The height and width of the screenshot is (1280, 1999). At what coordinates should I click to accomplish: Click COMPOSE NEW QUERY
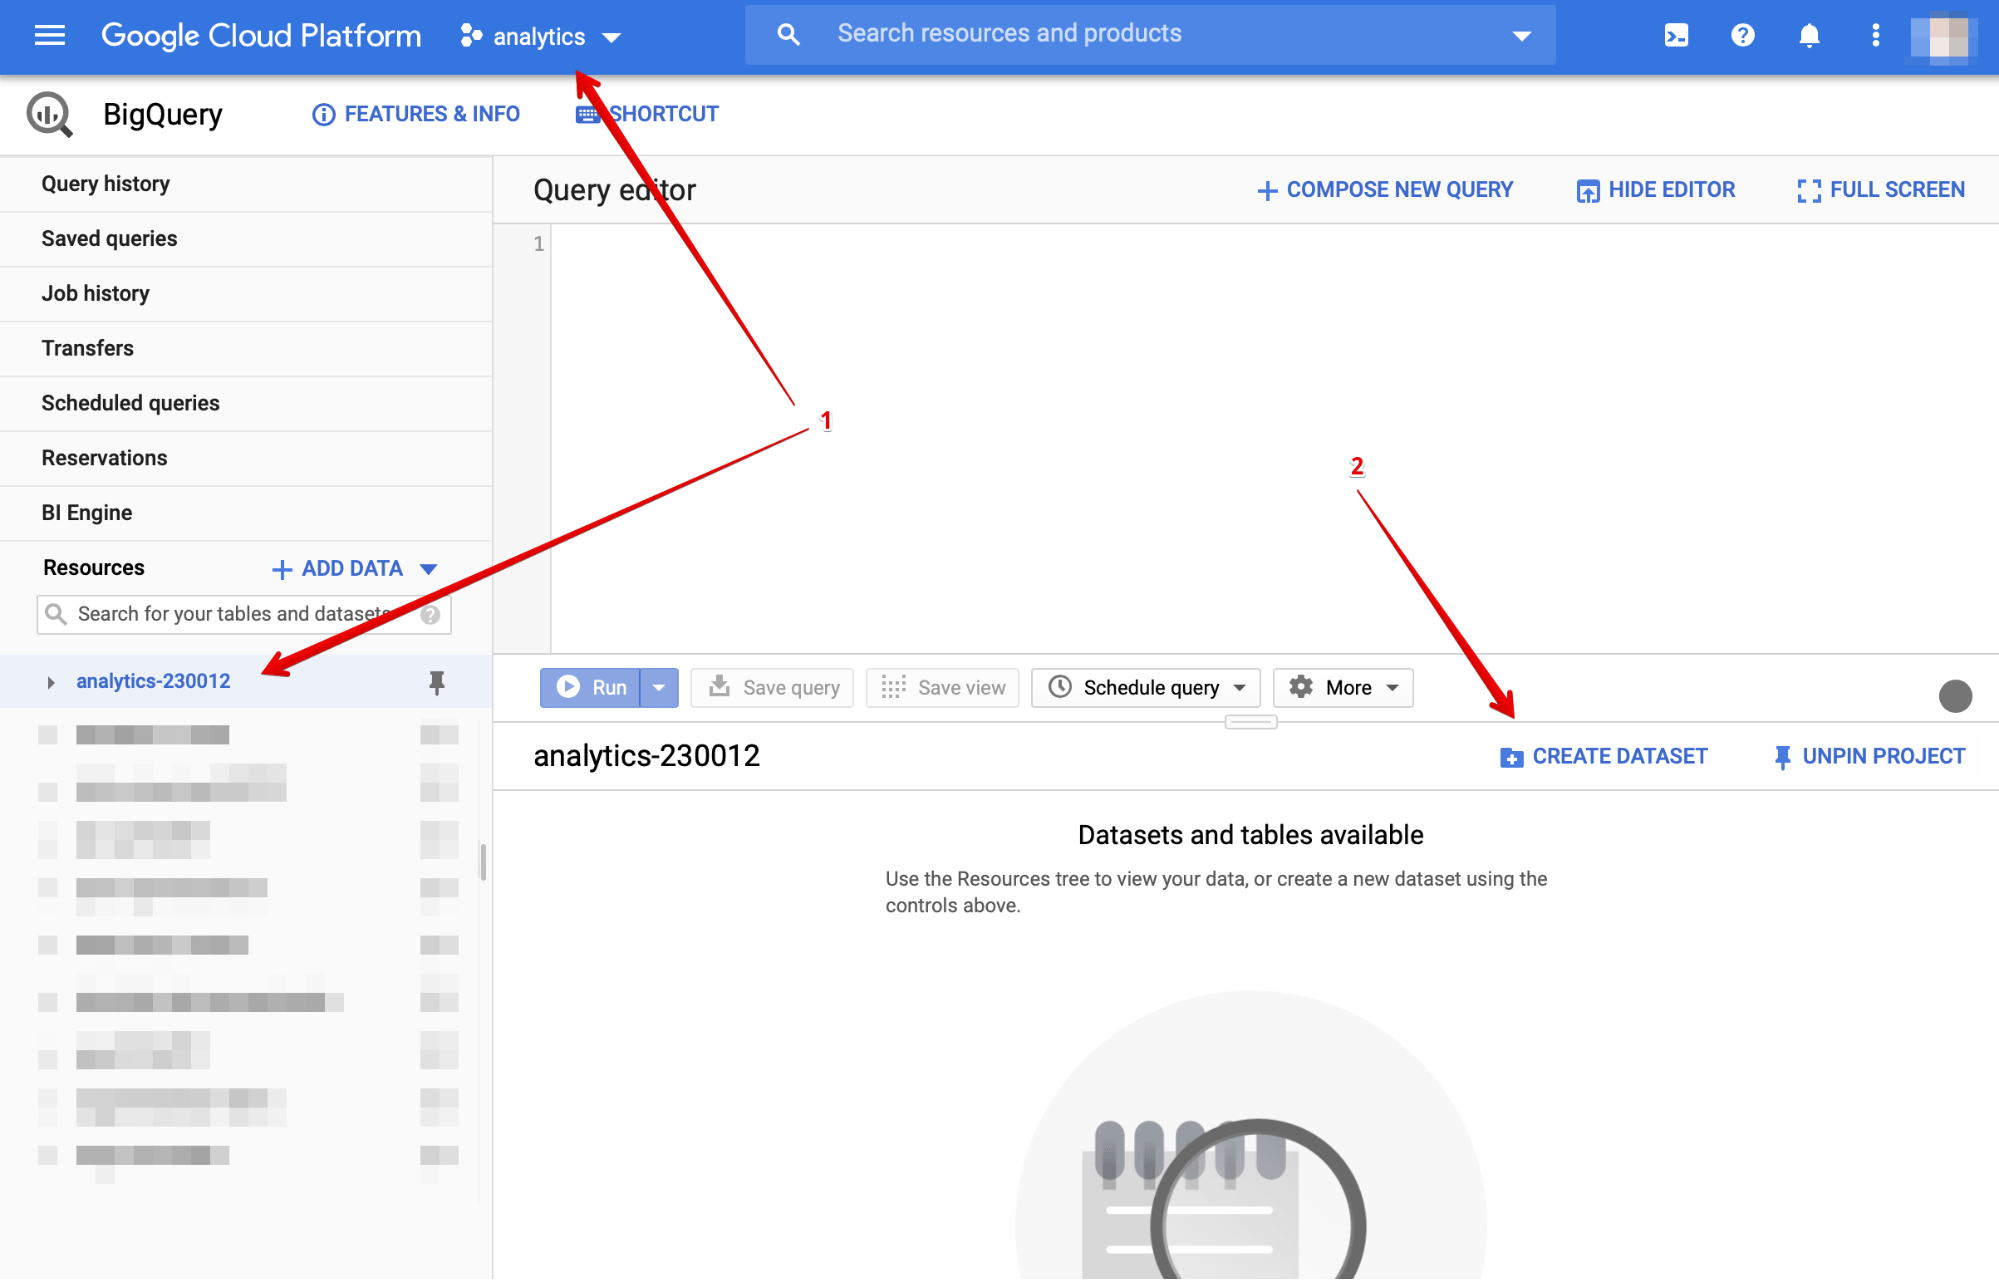coord(1385,190)
